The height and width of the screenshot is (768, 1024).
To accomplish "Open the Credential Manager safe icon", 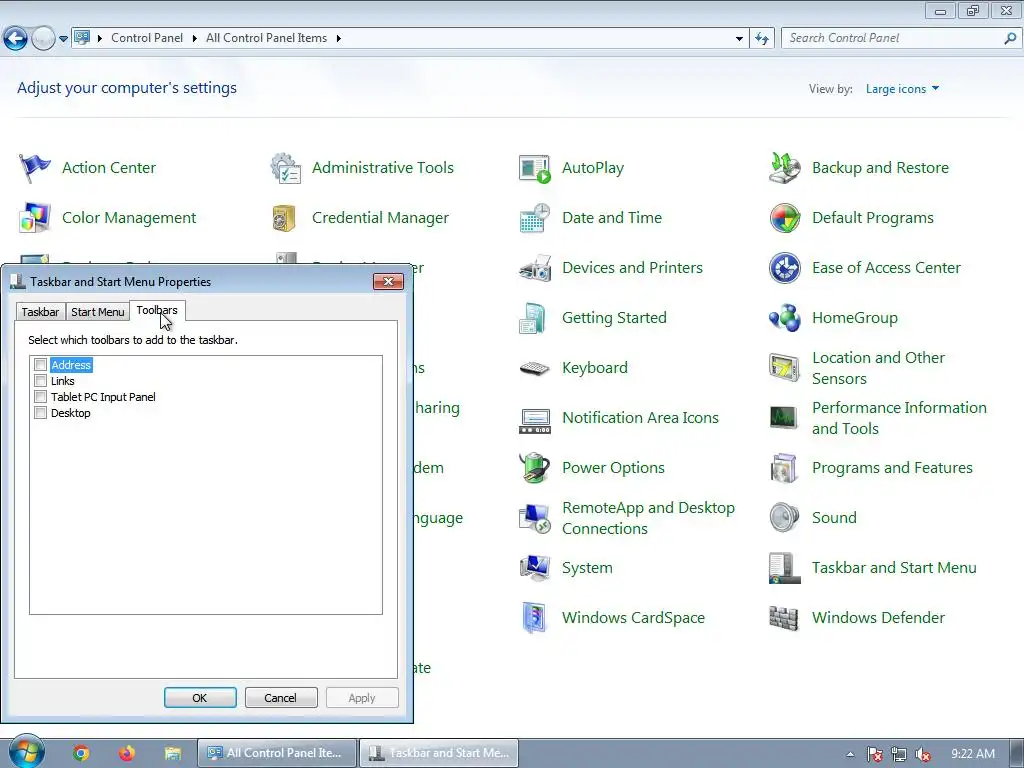I will pos(284,217).
